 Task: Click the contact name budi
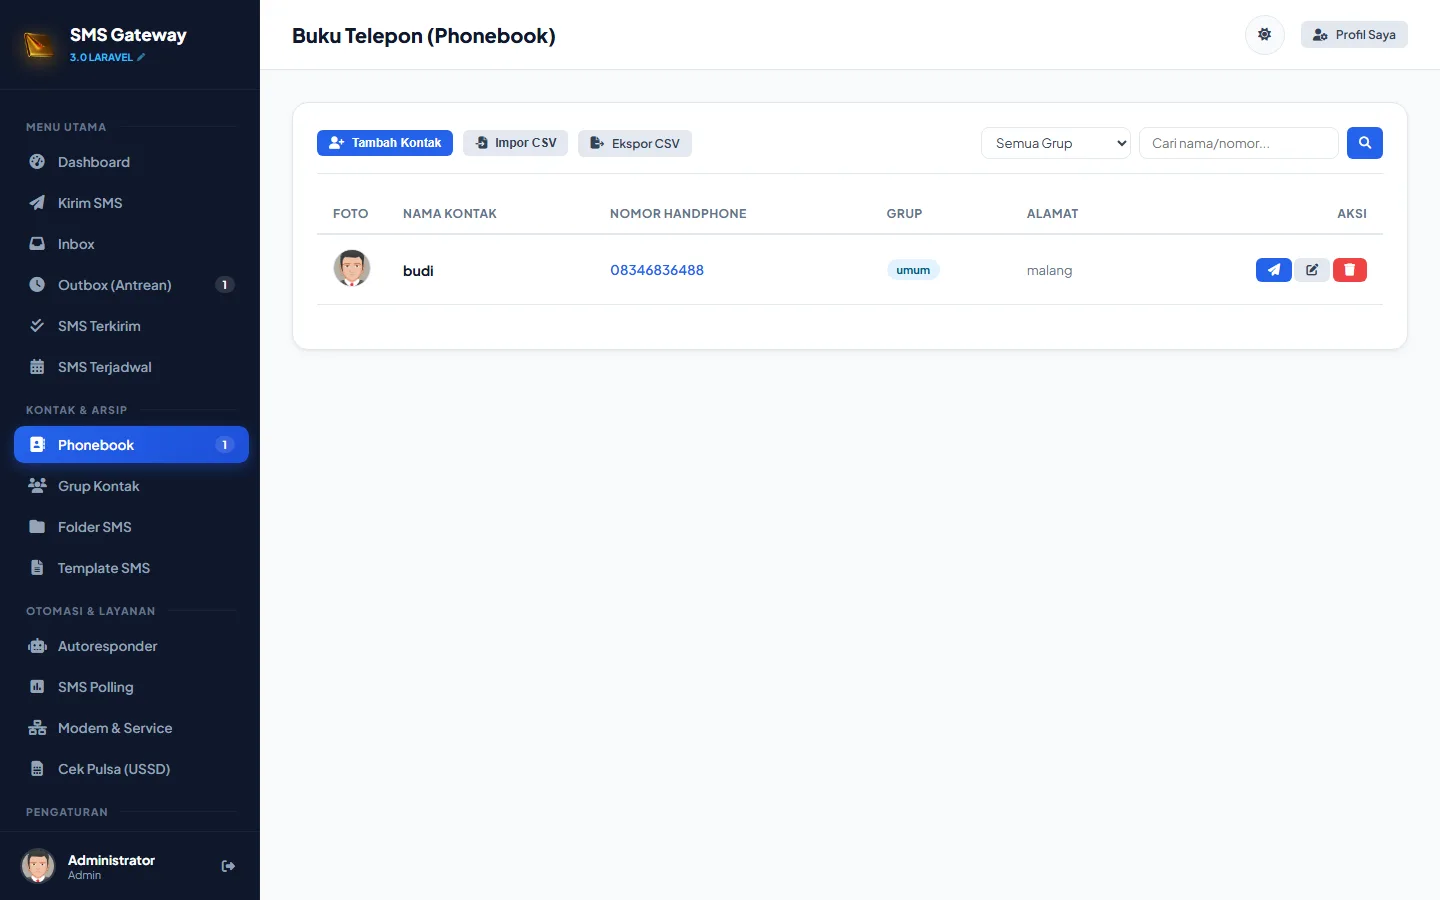pos(418,271)
